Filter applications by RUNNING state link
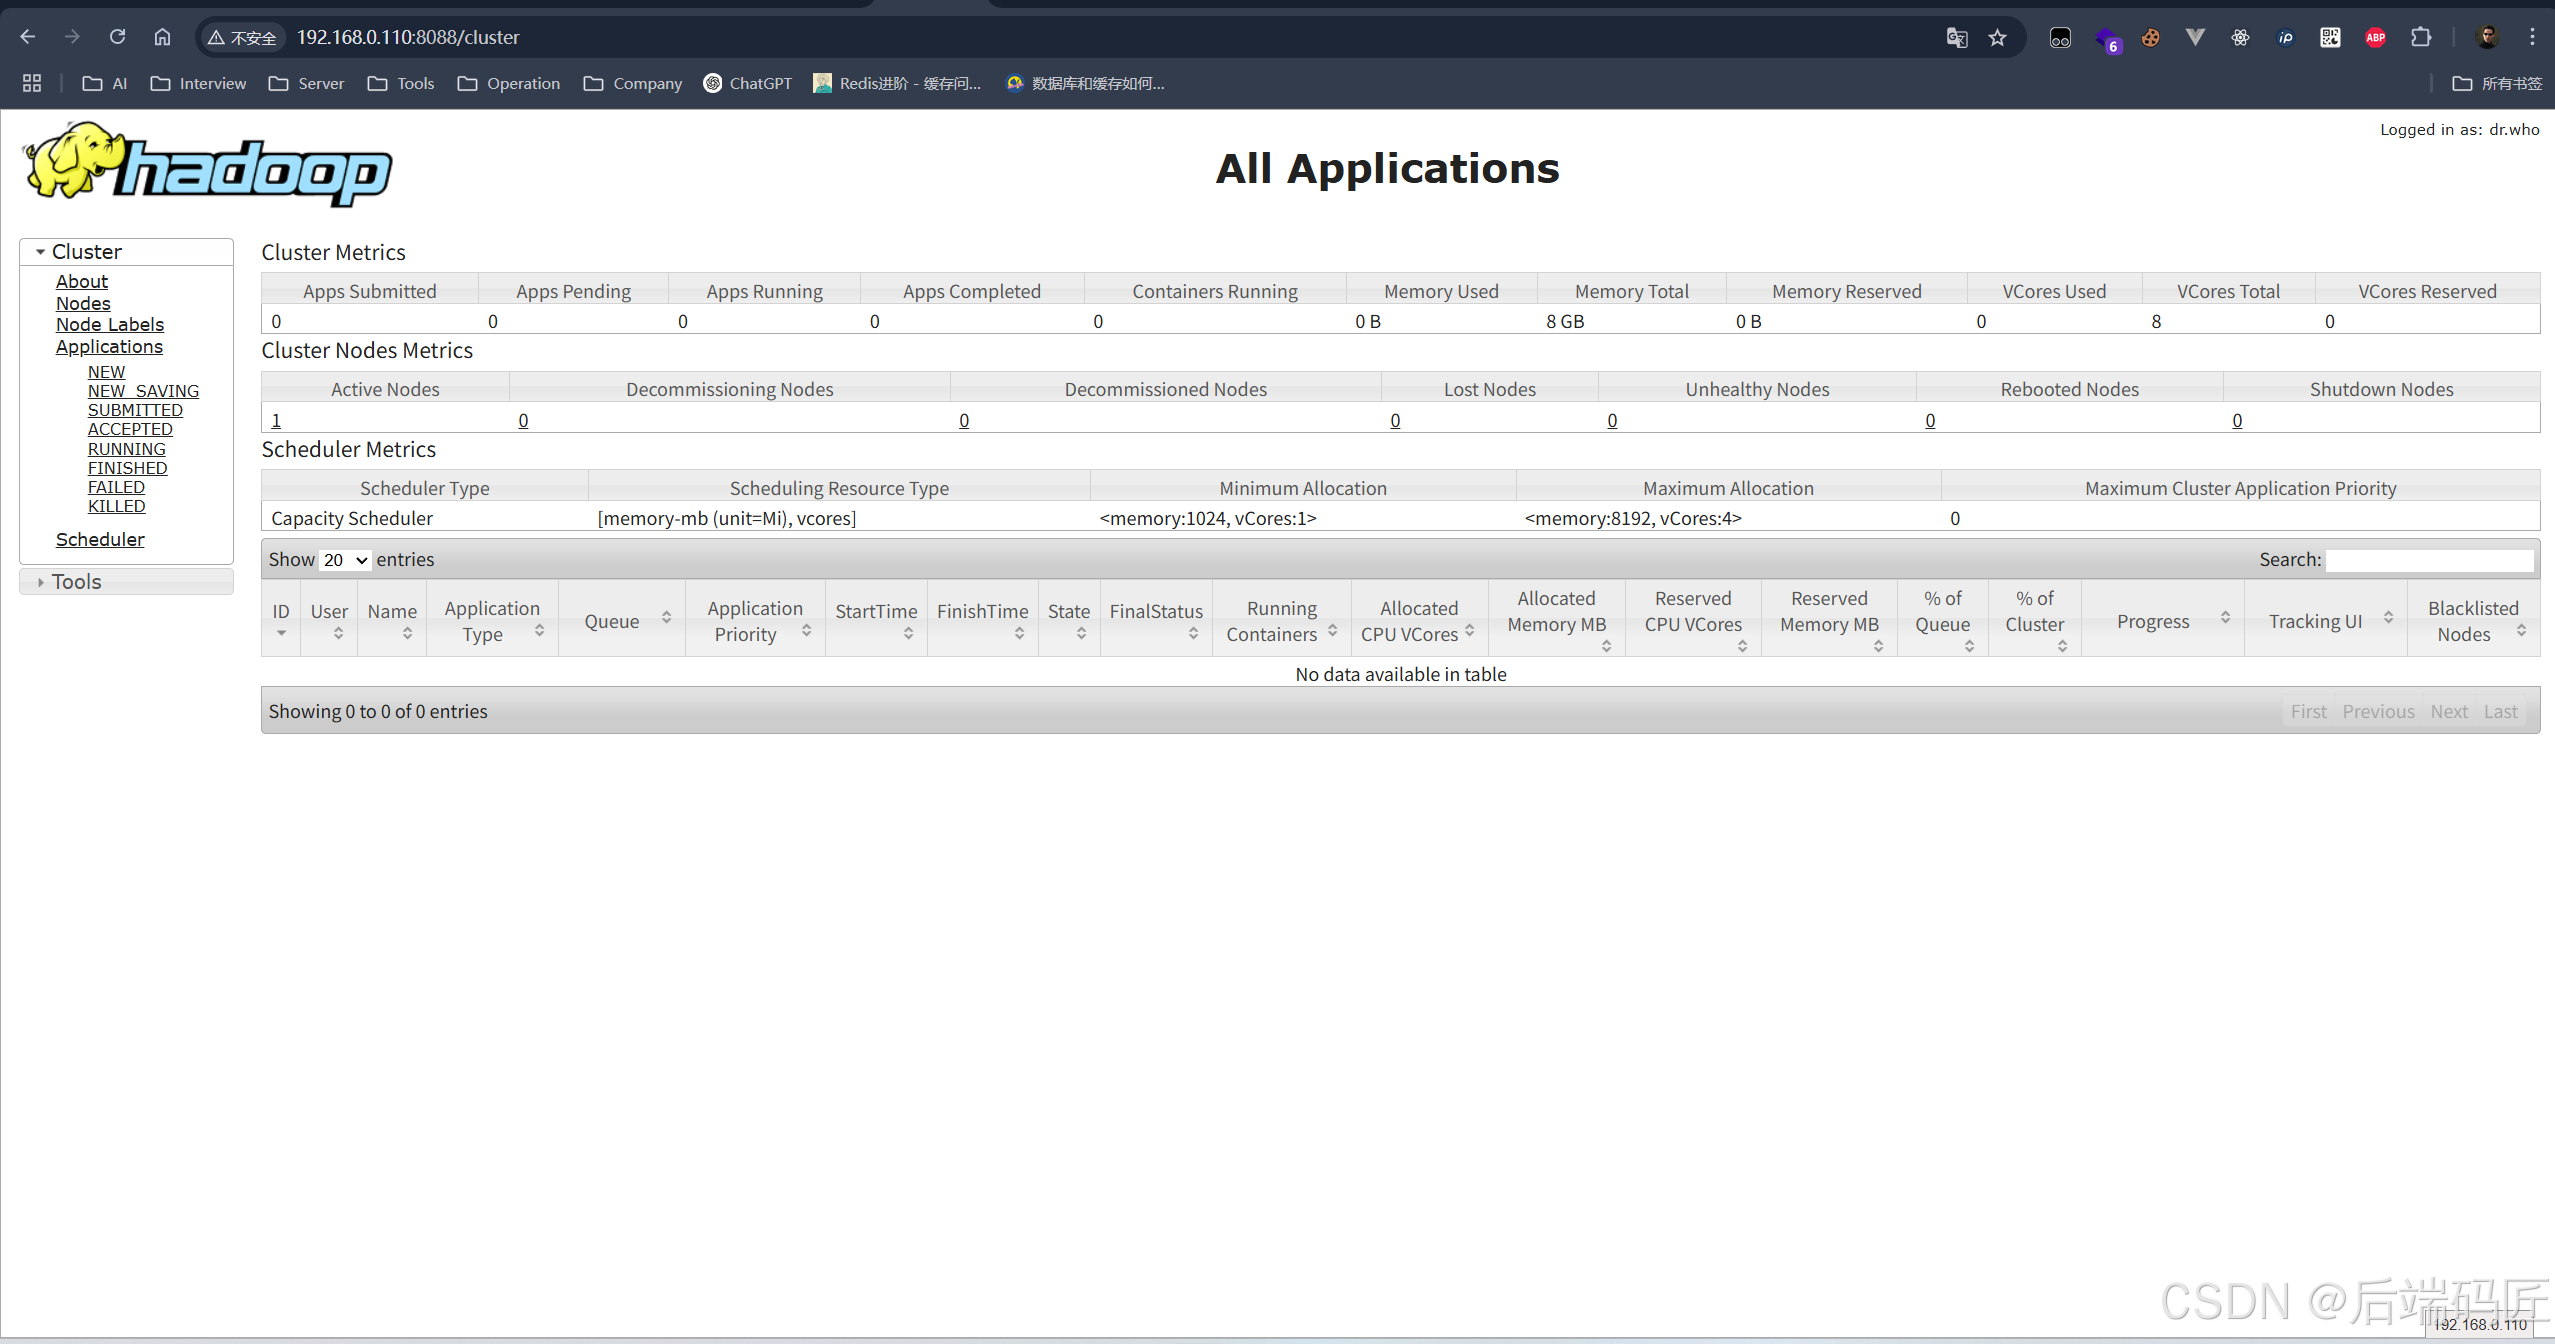 (x=126, y=449)
